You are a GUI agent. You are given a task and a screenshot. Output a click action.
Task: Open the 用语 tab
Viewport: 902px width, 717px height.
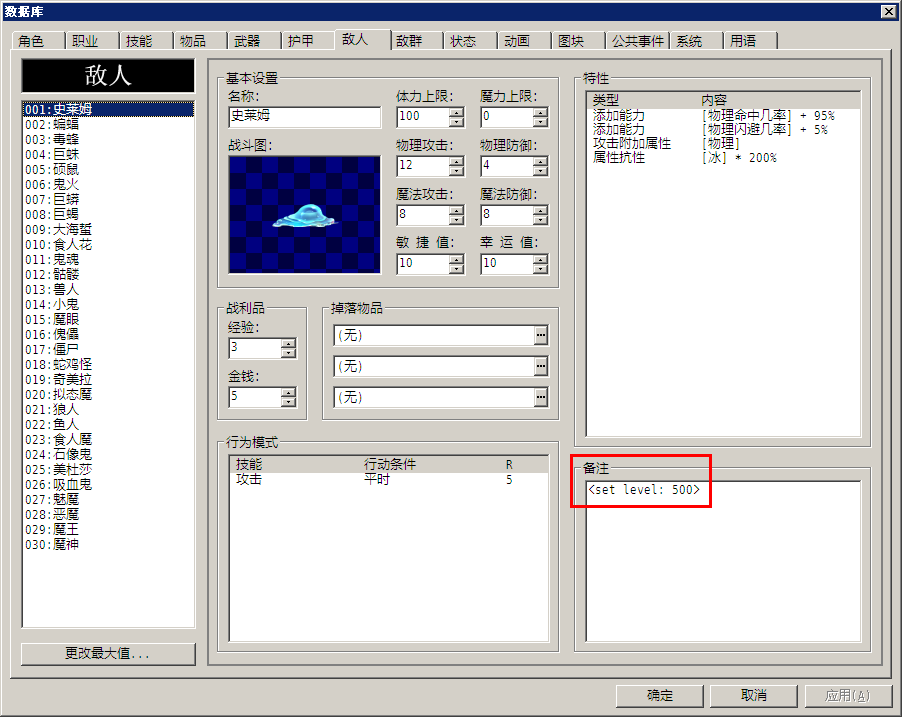coord(750,41)
